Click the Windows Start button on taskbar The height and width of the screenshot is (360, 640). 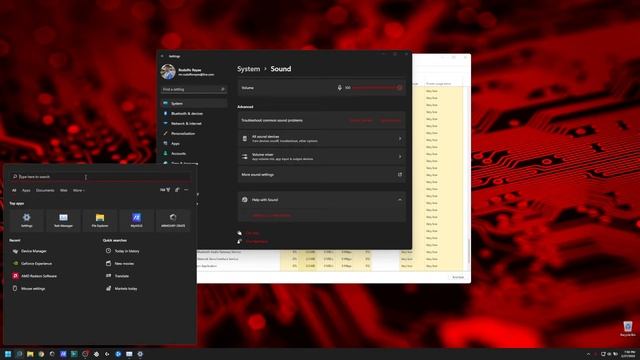tap(8, 354)
